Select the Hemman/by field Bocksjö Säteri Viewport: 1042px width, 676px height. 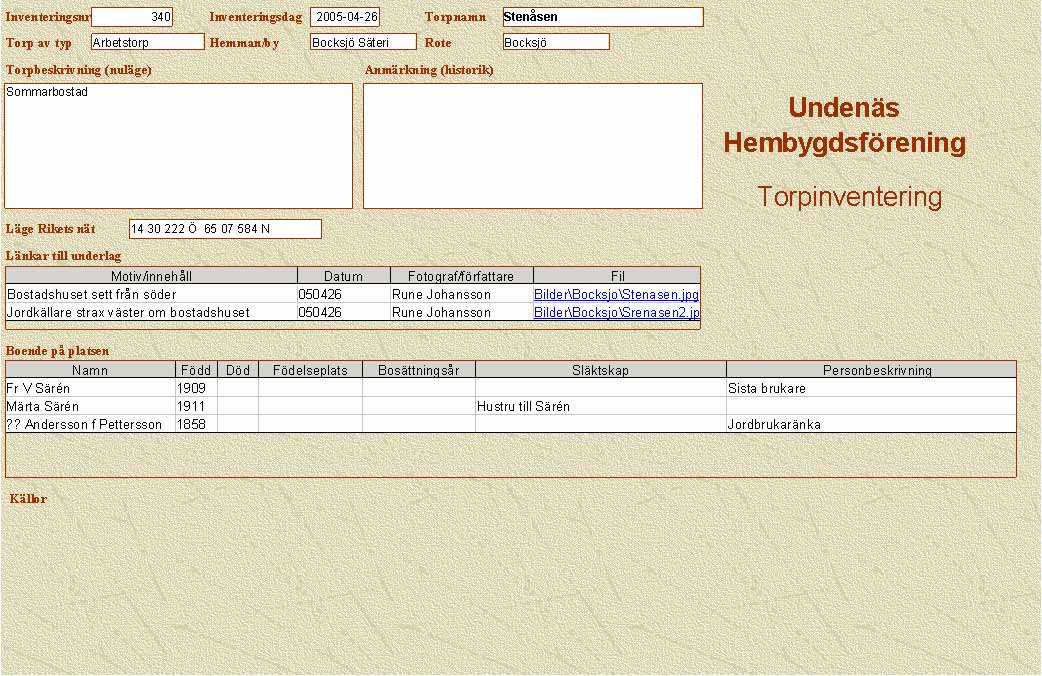363,42
